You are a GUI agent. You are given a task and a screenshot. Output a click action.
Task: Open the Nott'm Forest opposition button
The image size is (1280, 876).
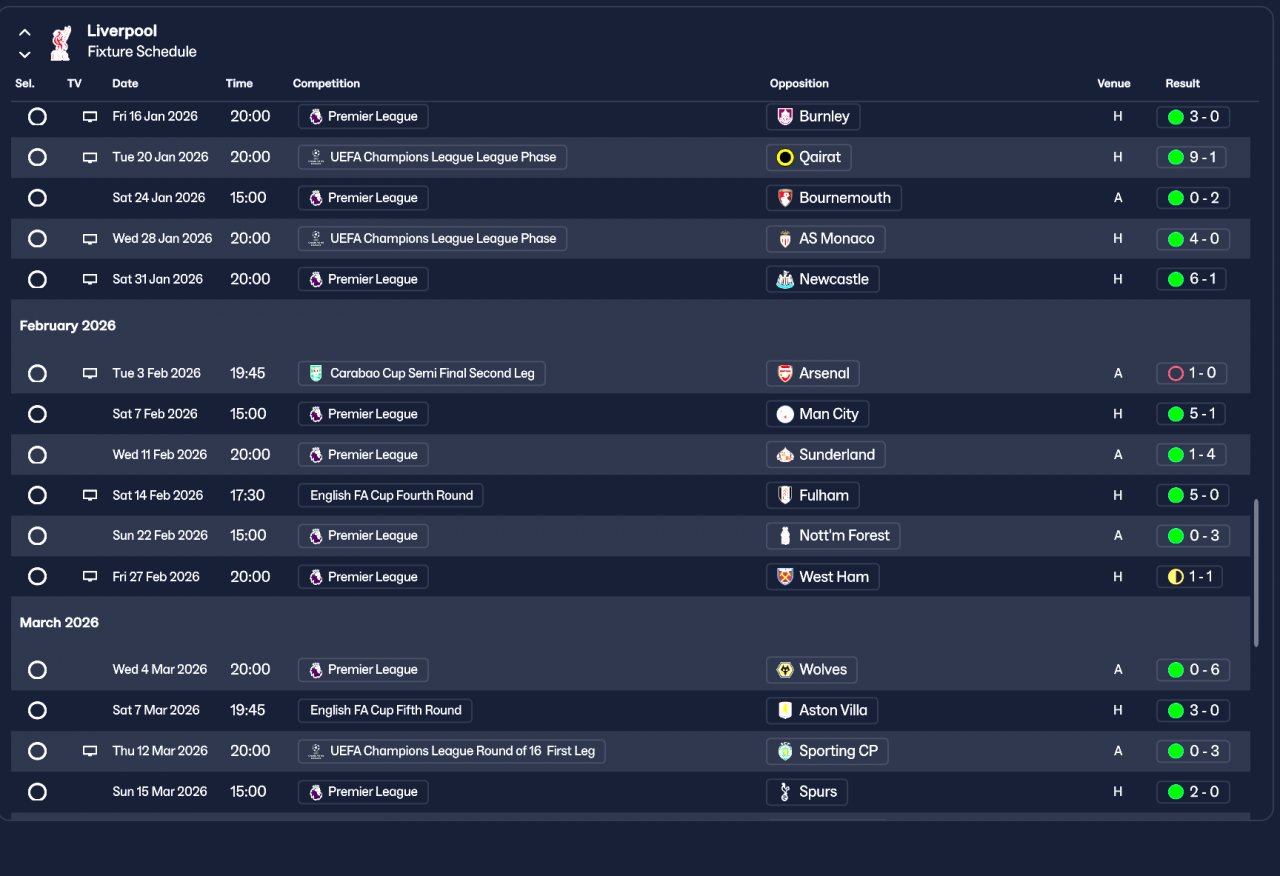tap(833, 536)
